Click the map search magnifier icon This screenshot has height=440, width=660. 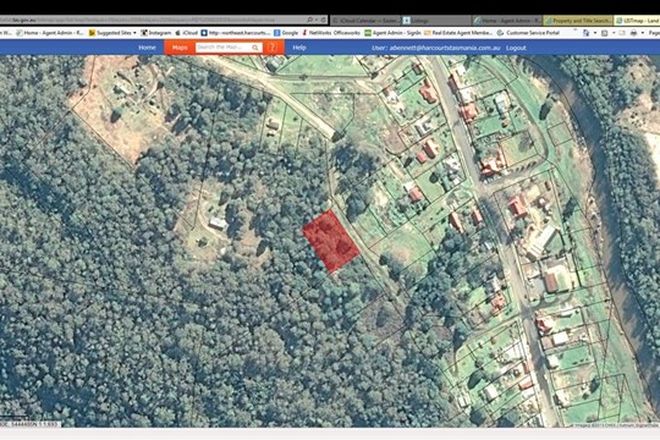tap(256, 47)
